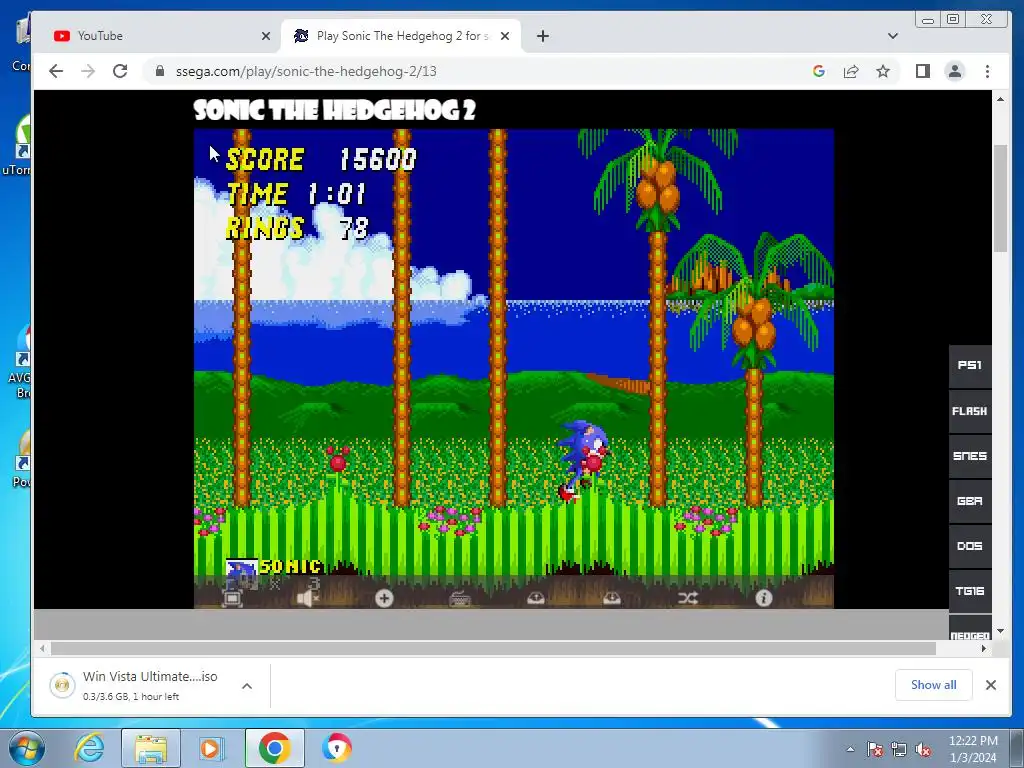
Task: Open the Chrome three-dot menu
Action: [987, 71]
